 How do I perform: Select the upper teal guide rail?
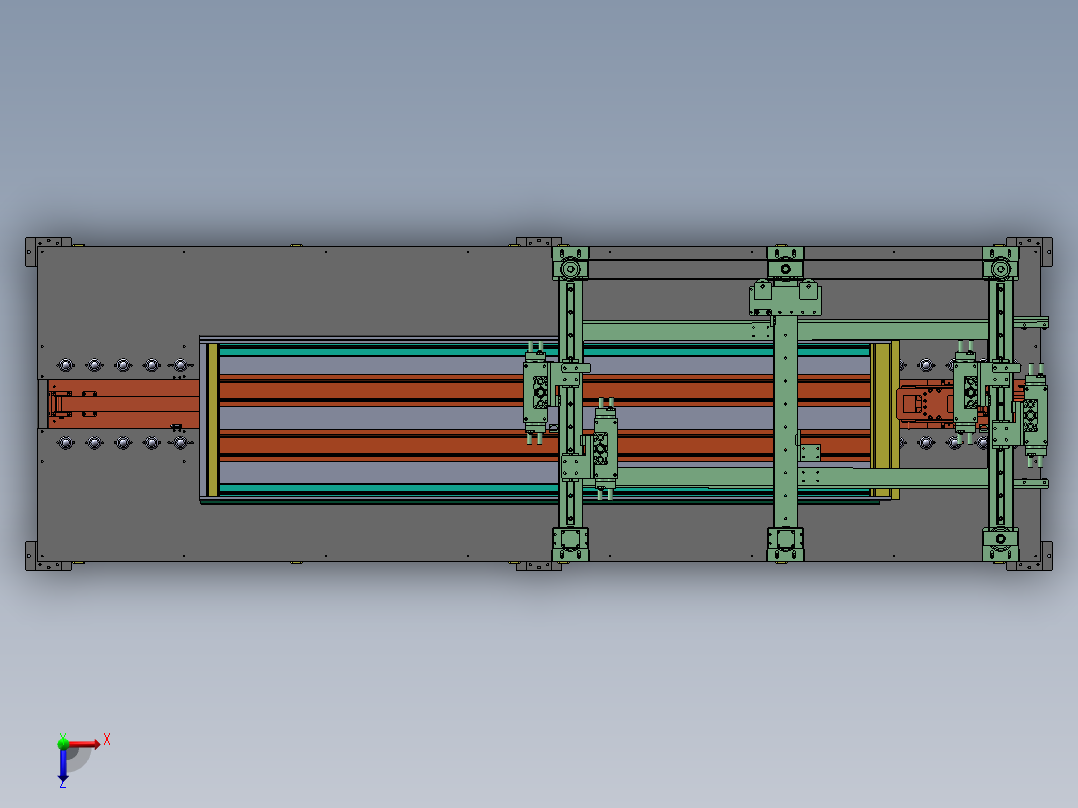point(543,351)
